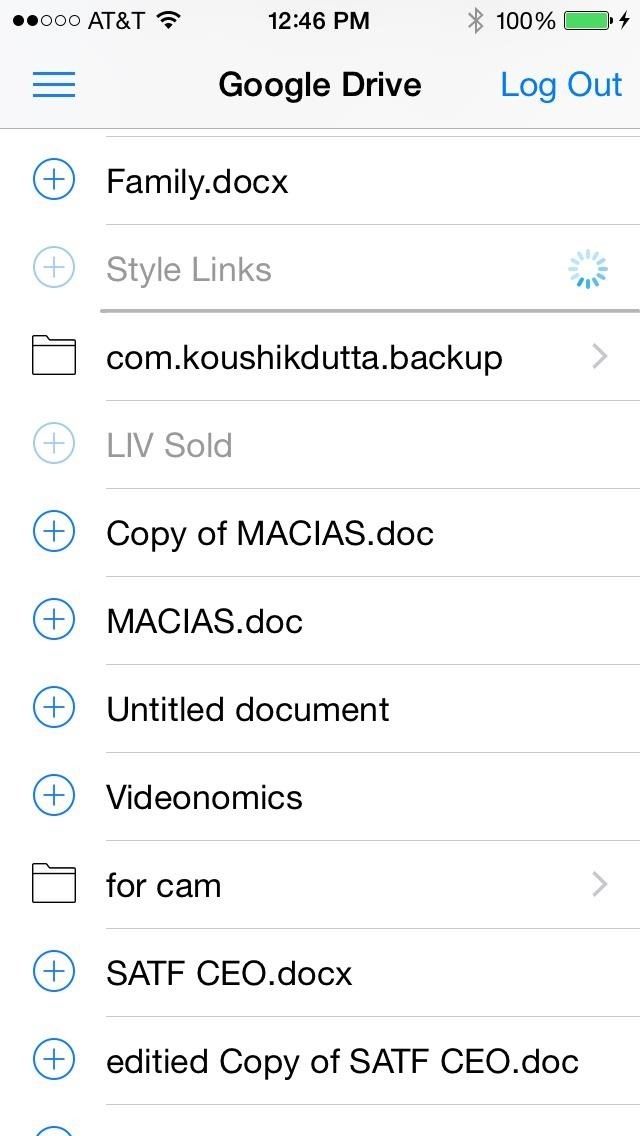Tap the plus icon beside Family.docx
The width and height of the screenshot is (640, 1136).
click(x=54, y=181)
